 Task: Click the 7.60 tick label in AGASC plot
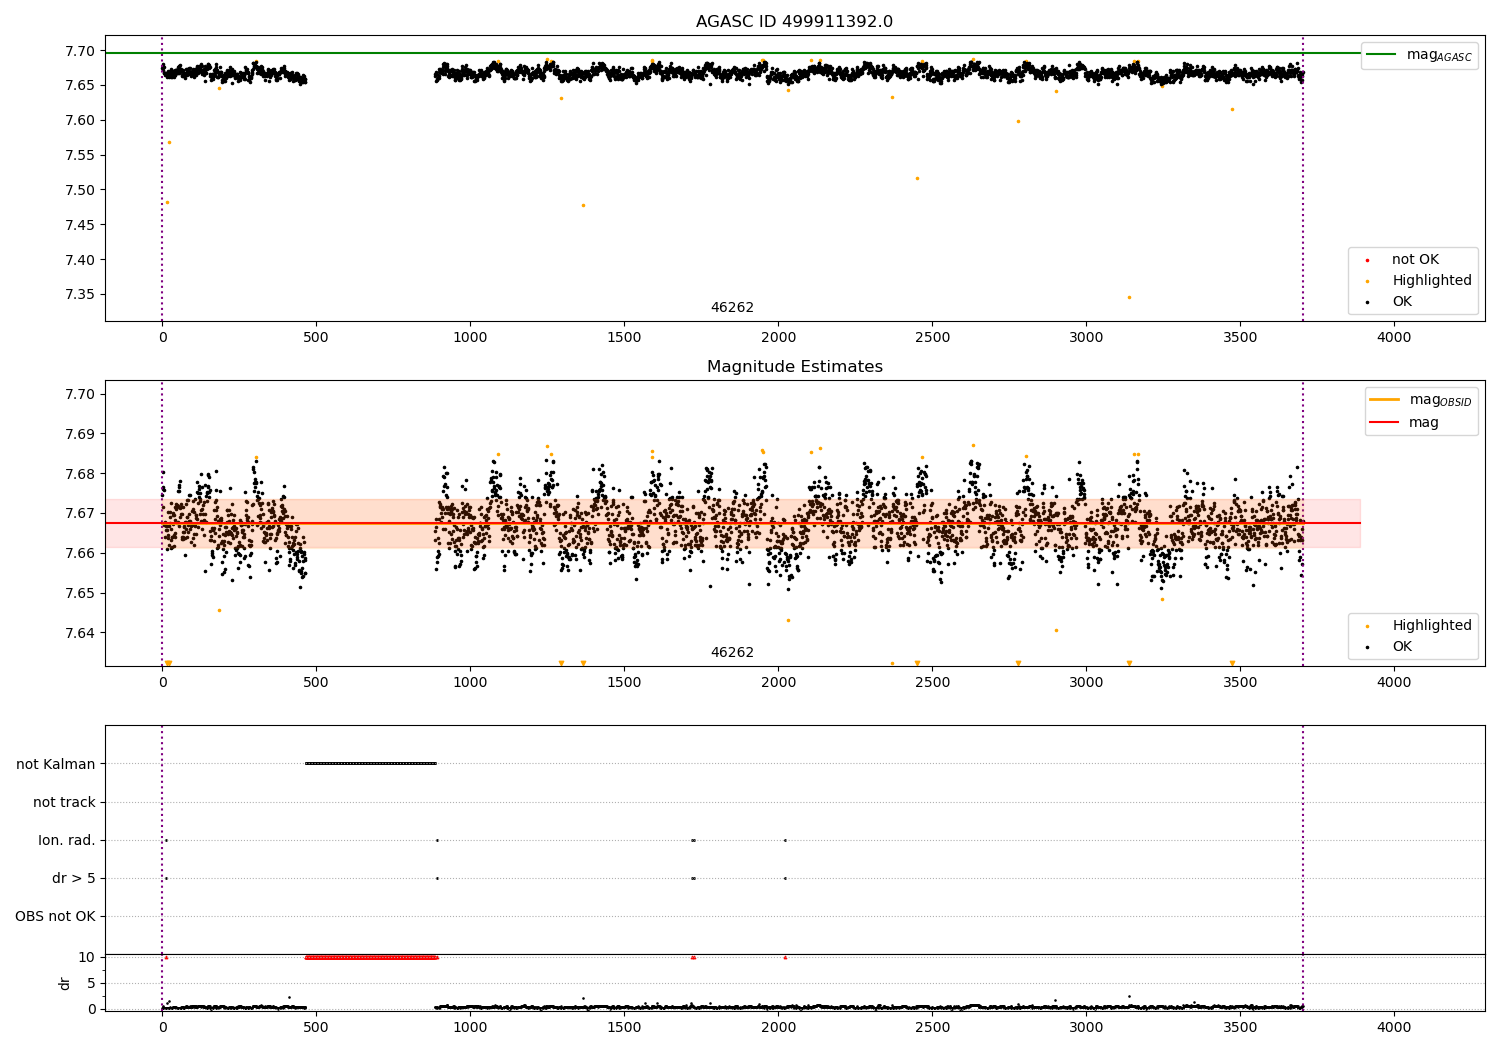pos(79,120)
